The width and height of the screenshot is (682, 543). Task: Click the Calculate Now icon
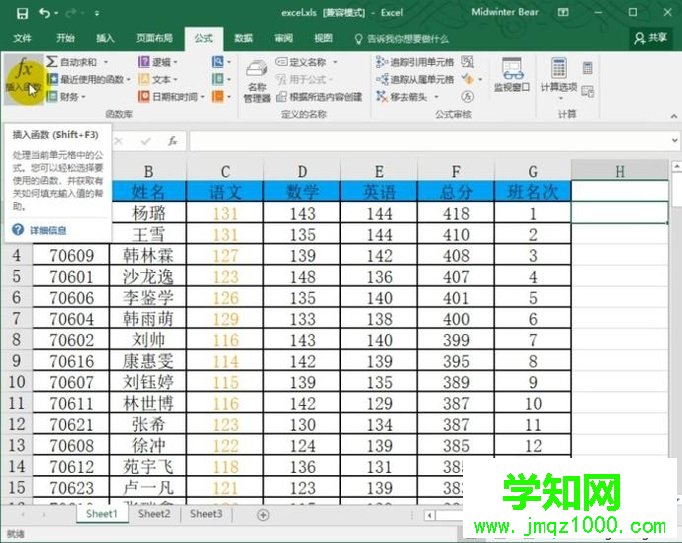[x=588, y=67]
